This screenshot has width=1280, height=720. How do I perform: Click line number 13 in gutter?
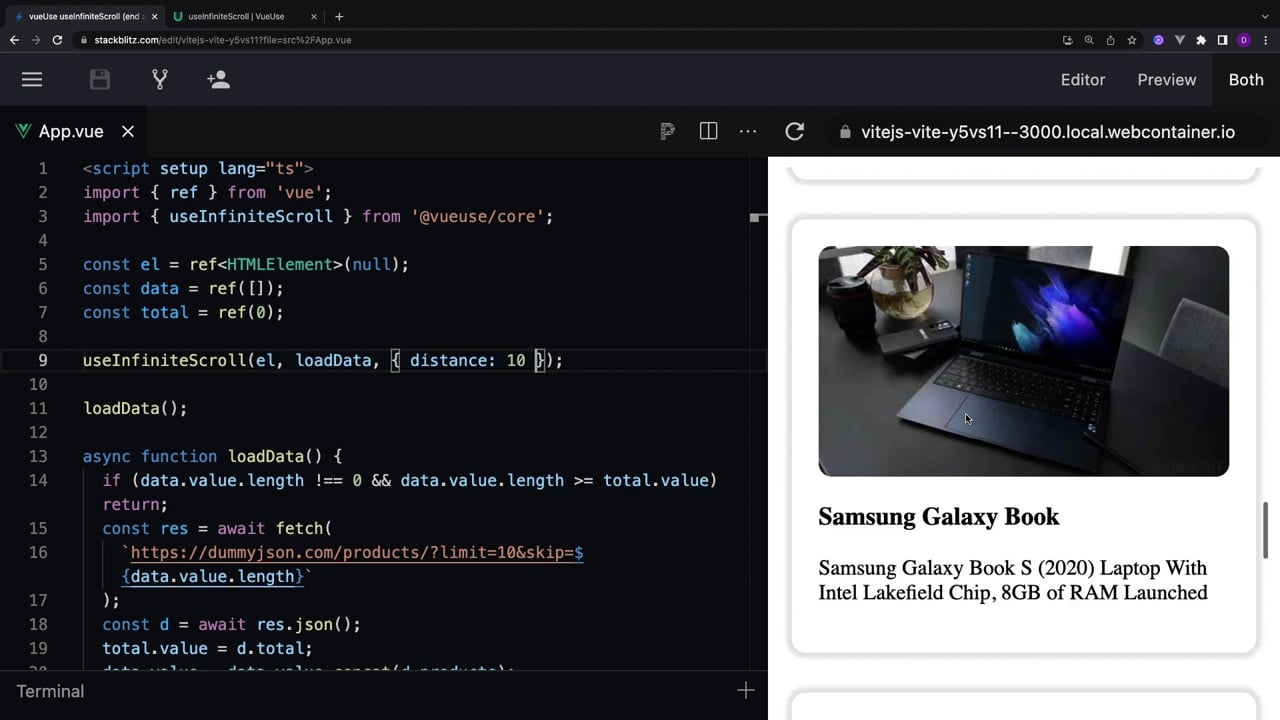[38, 456]
